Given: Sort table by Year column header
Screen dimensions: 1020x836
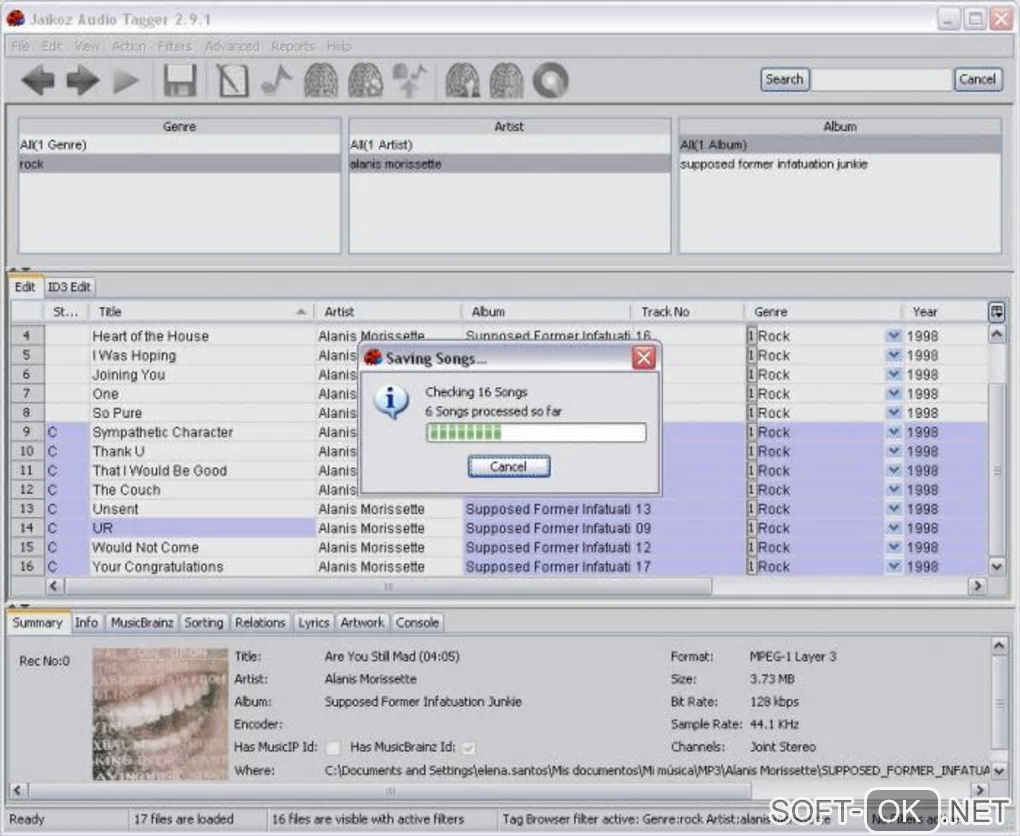Looking at the screenshot, I should point(944,312).
